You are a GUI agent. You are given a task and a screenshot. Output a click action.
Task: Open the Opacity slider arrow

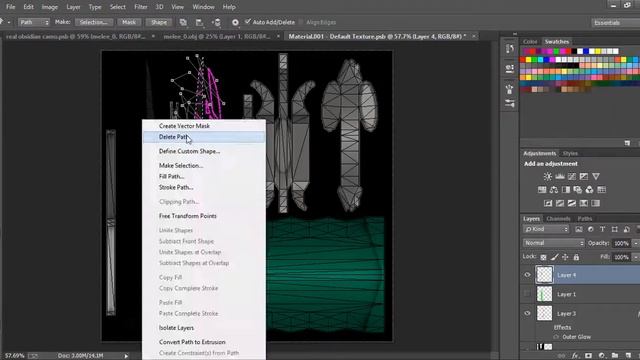coord(636,243)
